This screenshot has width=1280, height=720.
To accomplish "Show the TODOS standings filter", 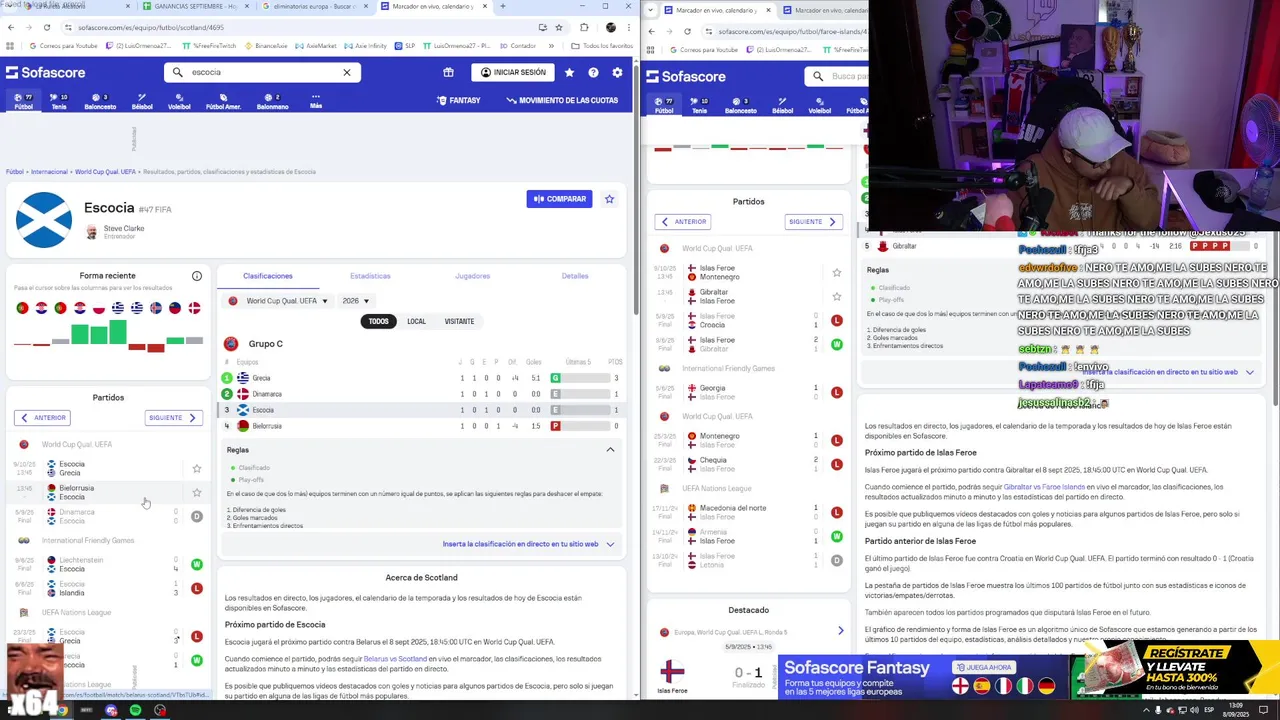I will click(378, 321).
